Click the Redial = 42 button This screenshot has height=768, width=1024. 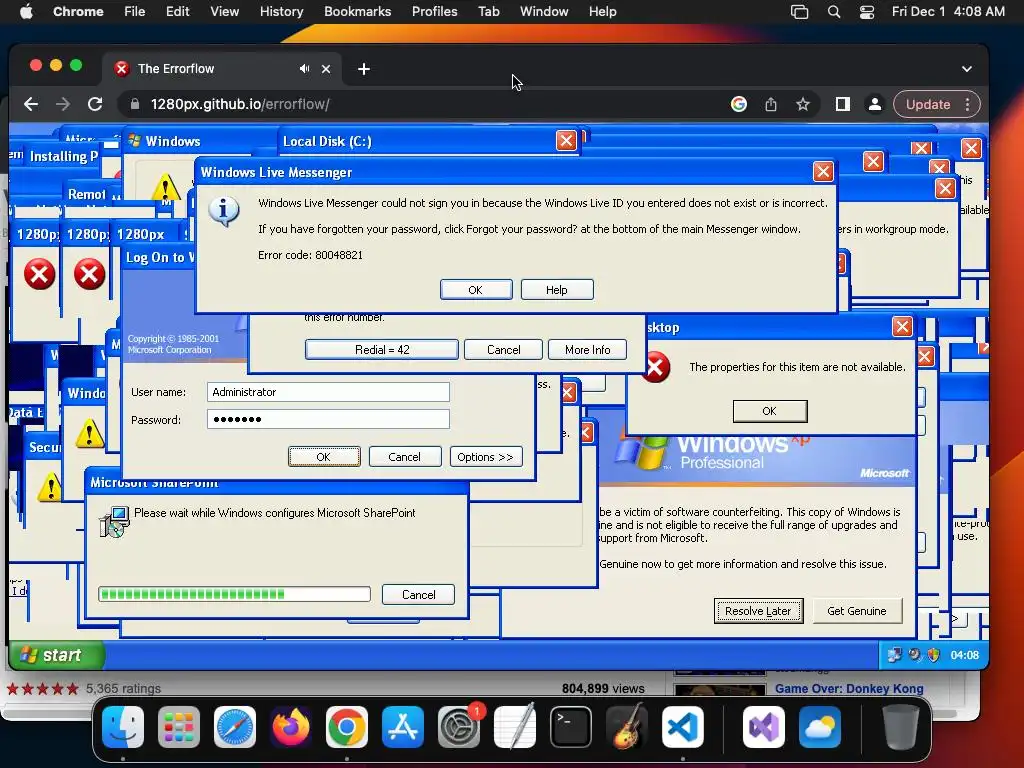(x=382, y=350)
